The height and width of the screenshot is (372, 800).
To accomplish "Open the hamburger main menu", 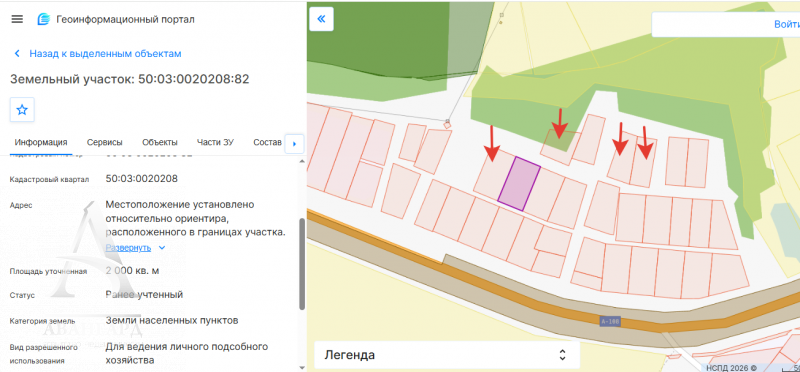I will [17, 19].
